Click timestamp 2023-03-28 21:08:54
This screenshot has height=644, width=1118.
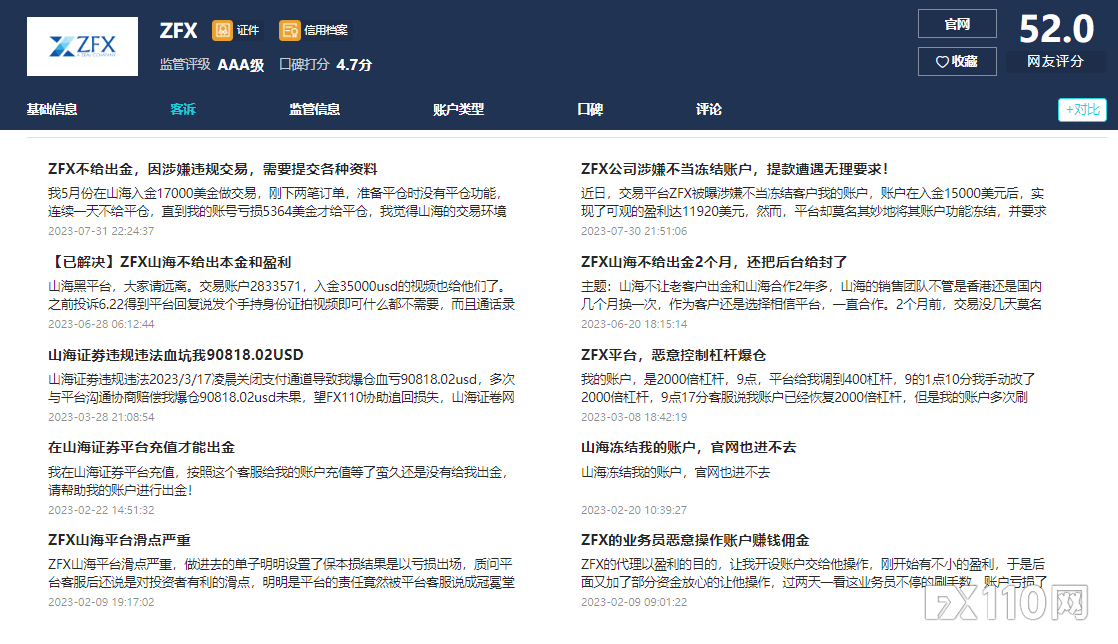[x=101, y=416]
